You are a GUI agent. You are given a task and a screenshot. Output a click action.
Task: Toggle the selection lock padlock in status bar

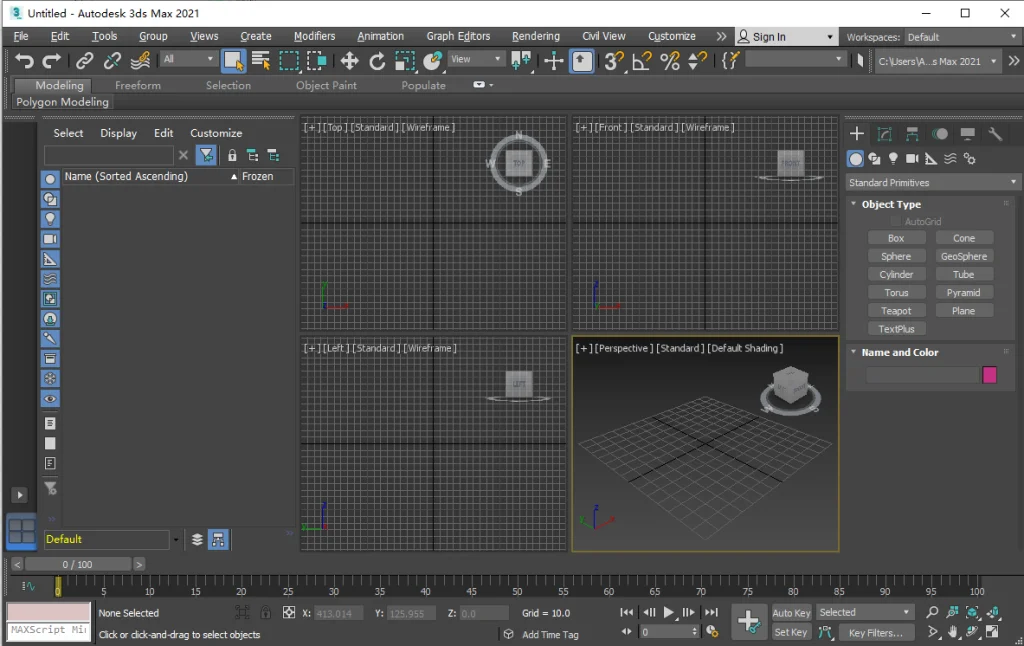pos(265,613)
